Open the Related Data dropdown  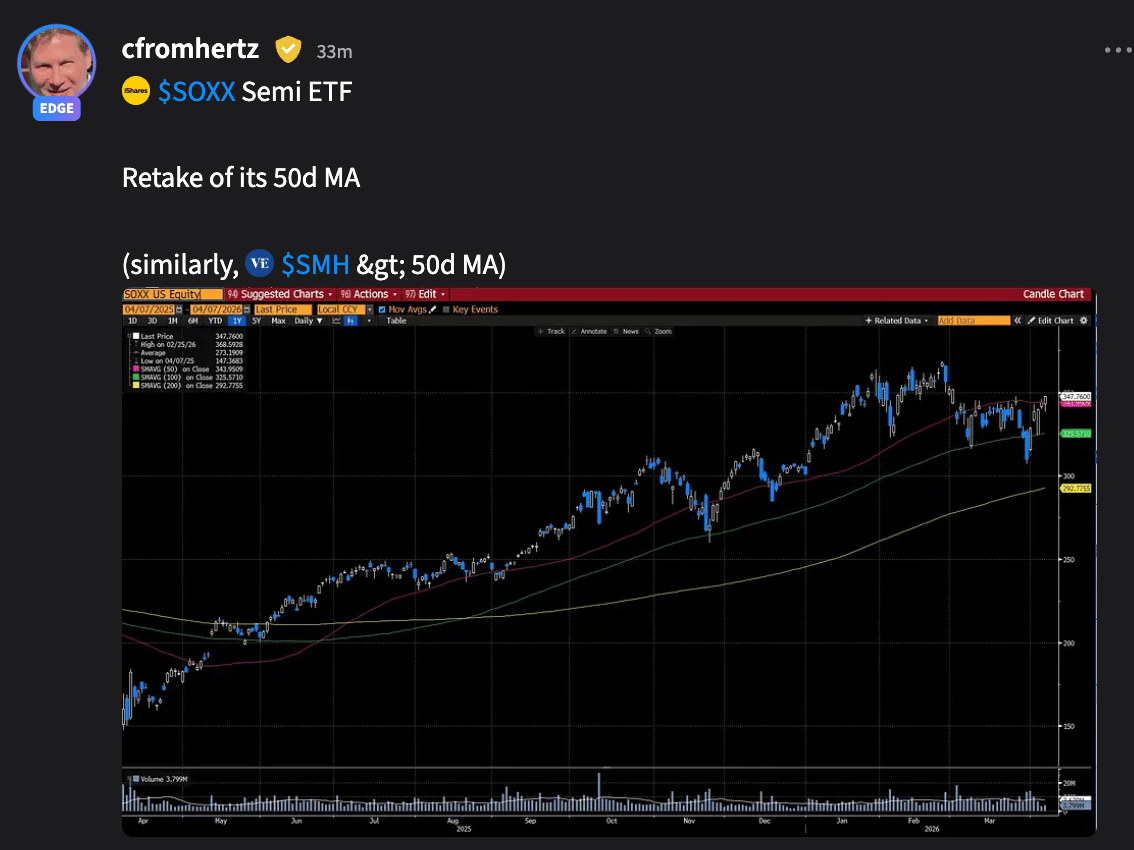(x=897, y=320)
